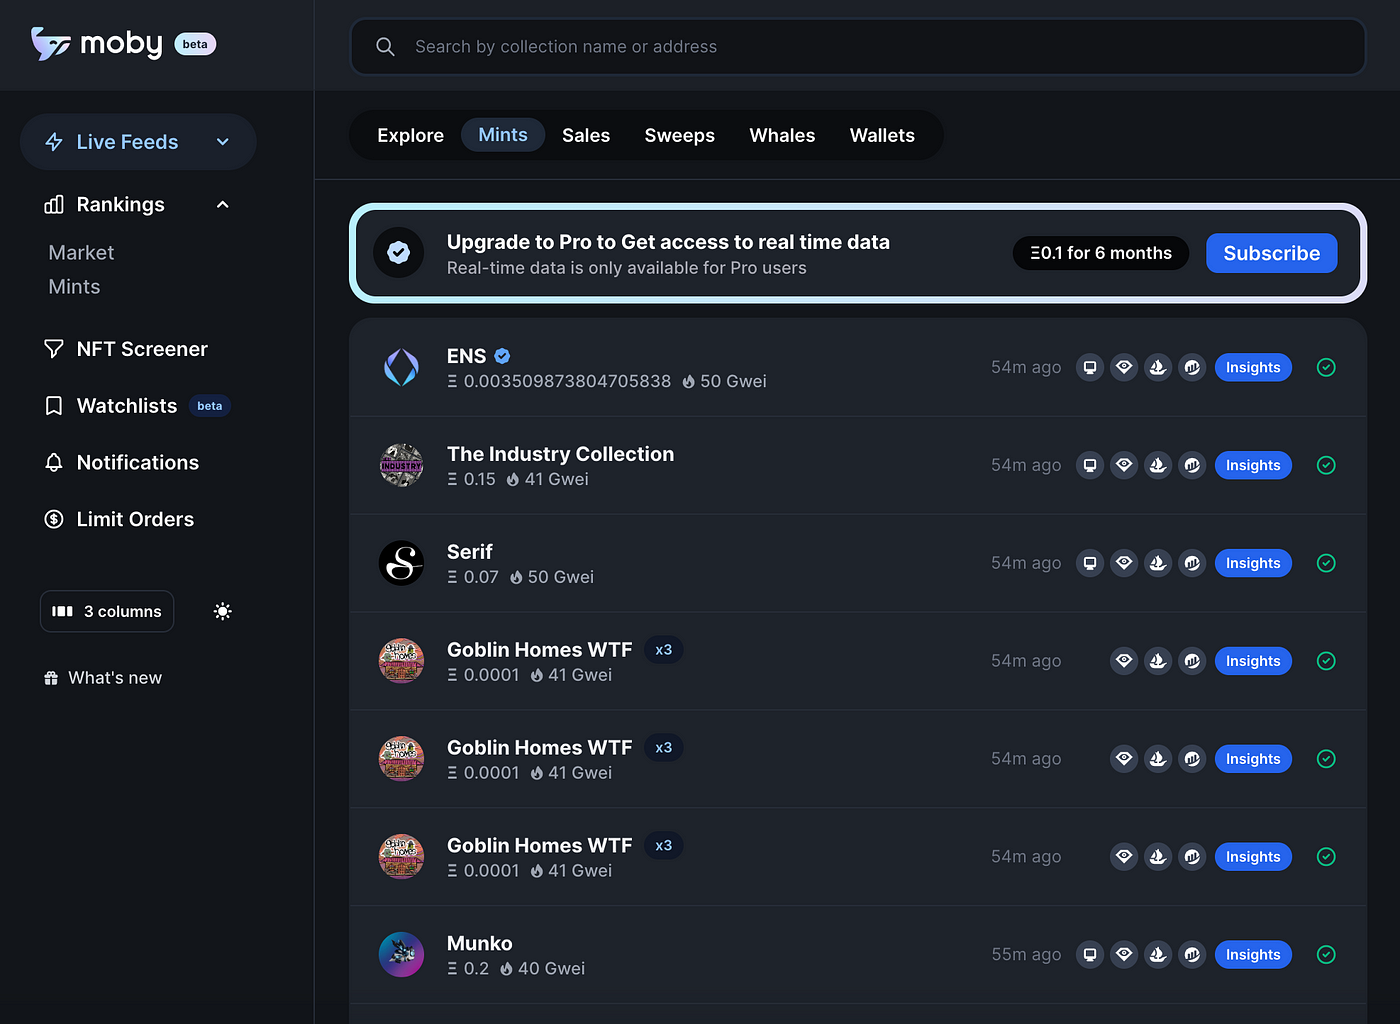The image size is (1400, 1024).
Task: Open Insights for Munko
Action: pos(1253,955)
